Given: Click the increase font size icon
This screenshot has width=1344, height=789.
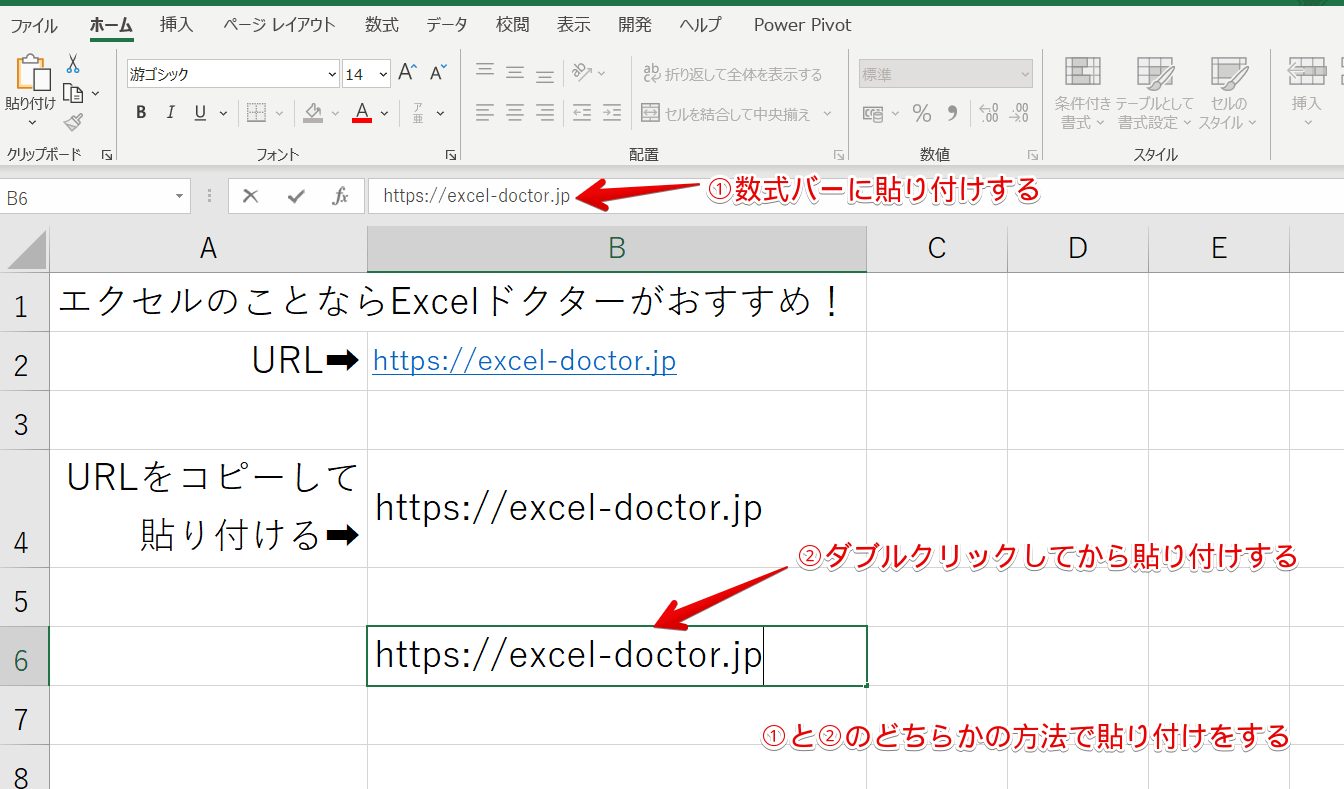Looking at the screenshot, I should click(x=407, y=73).
